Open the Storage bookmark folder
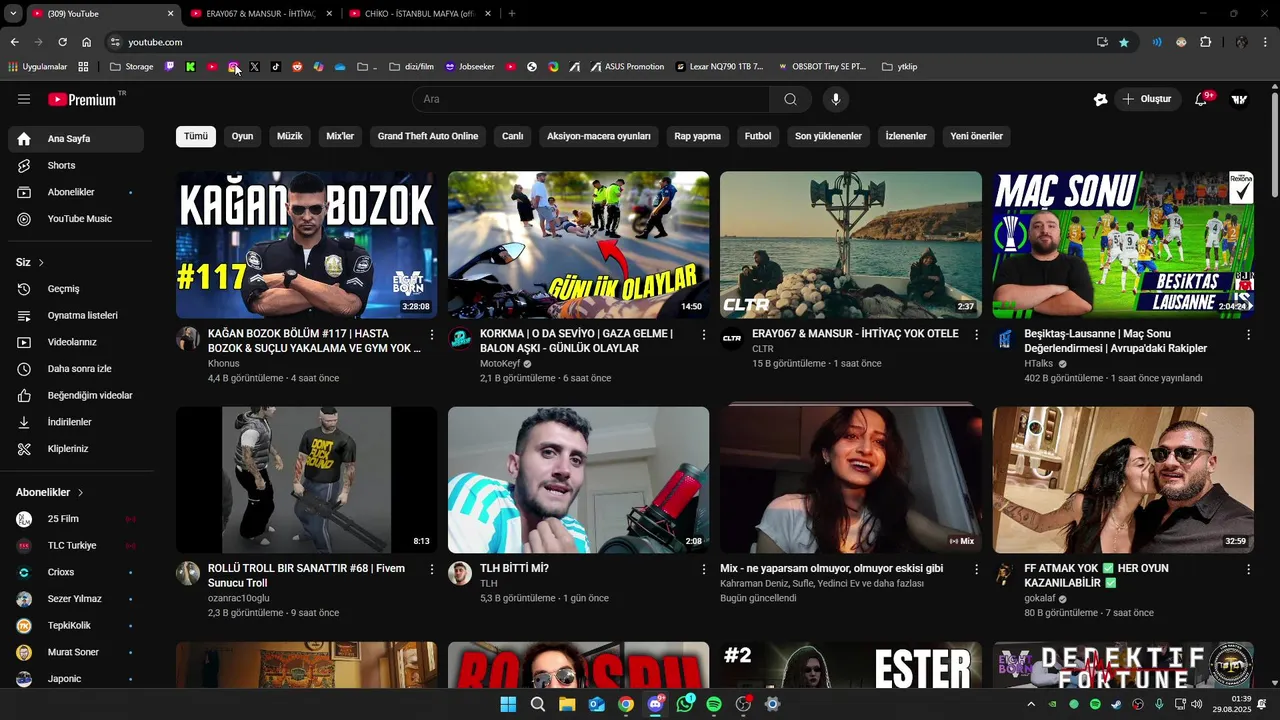This screenshot has height=720, width=1280. (131, 67)
